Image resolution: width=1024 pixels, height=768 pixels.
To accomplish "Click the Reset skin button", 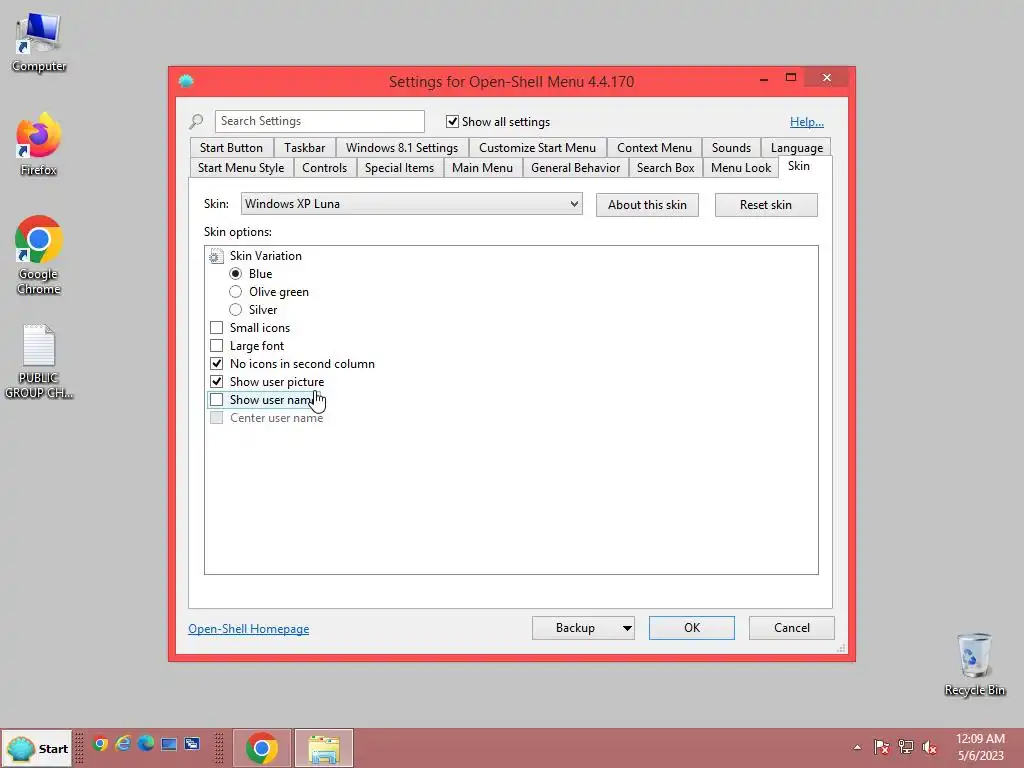I will (765, 205).
